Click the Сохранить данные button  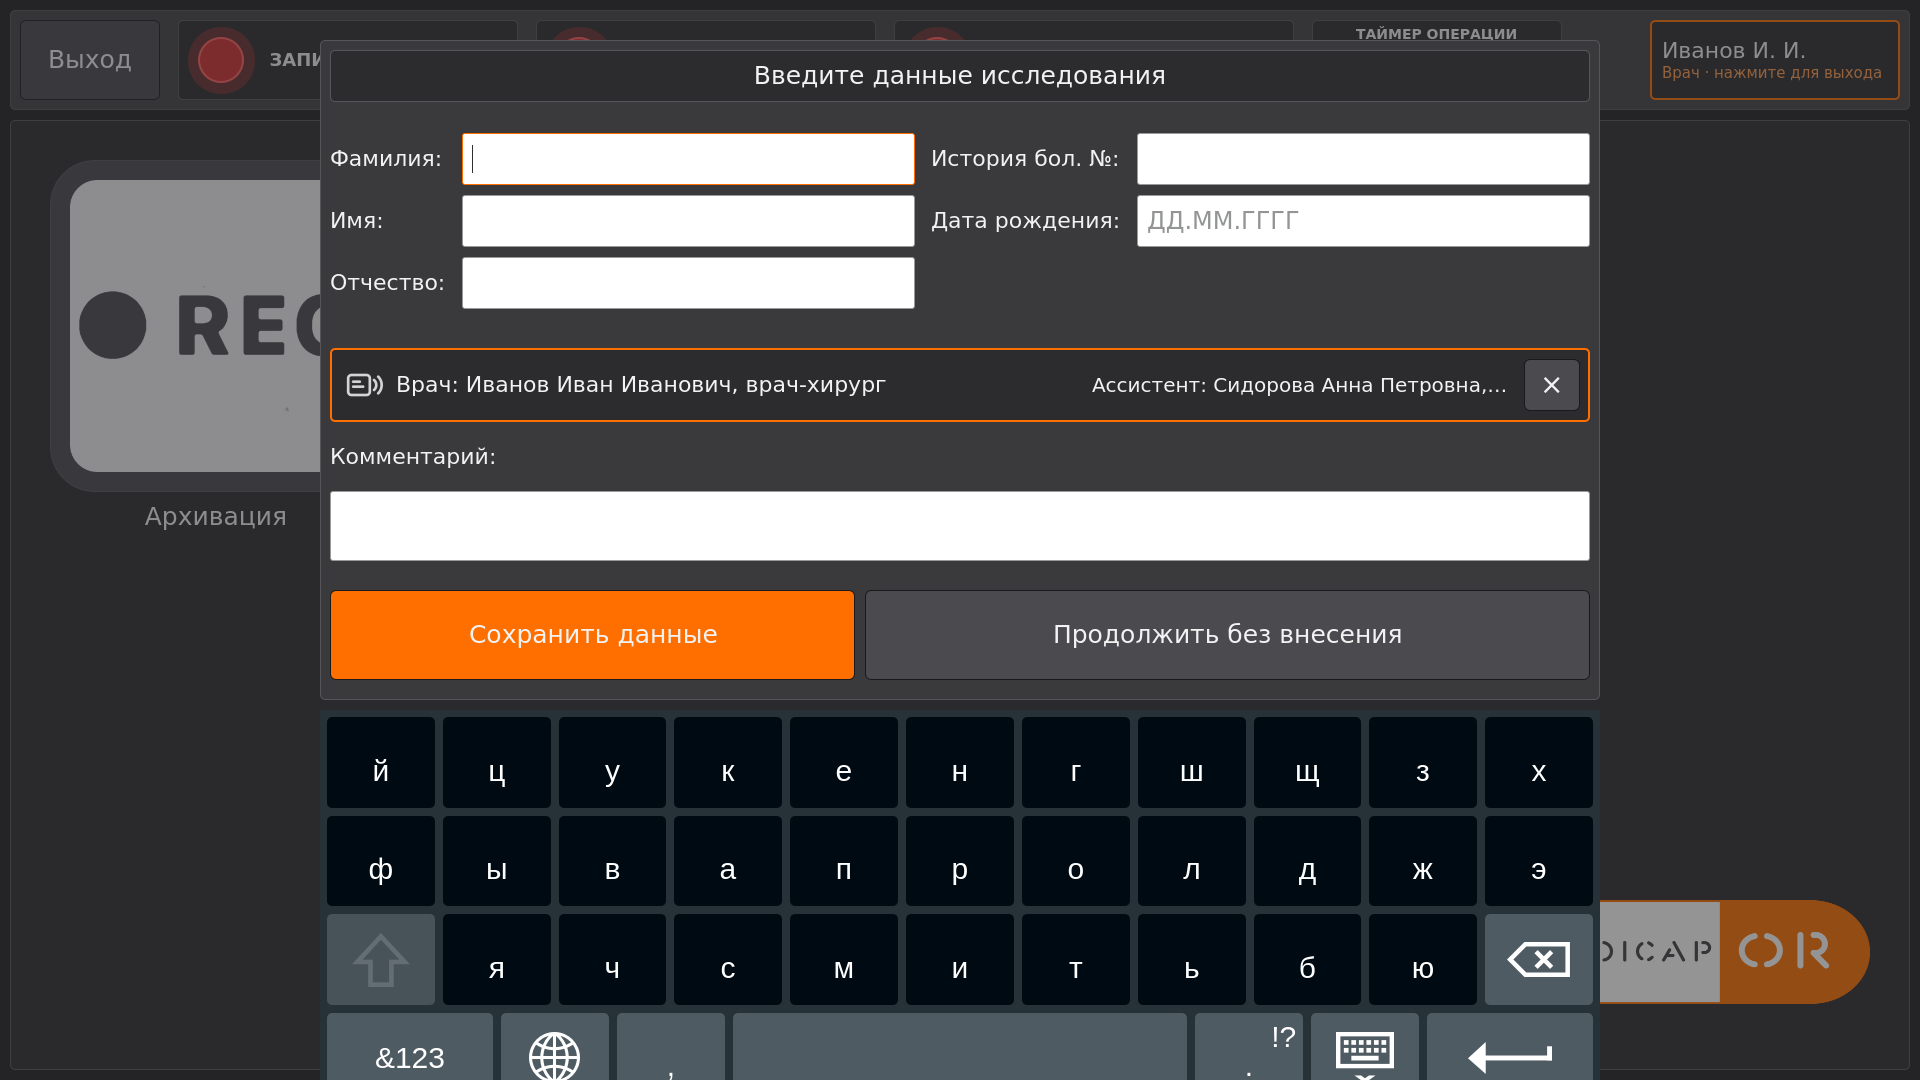click(x=592, y=635)
